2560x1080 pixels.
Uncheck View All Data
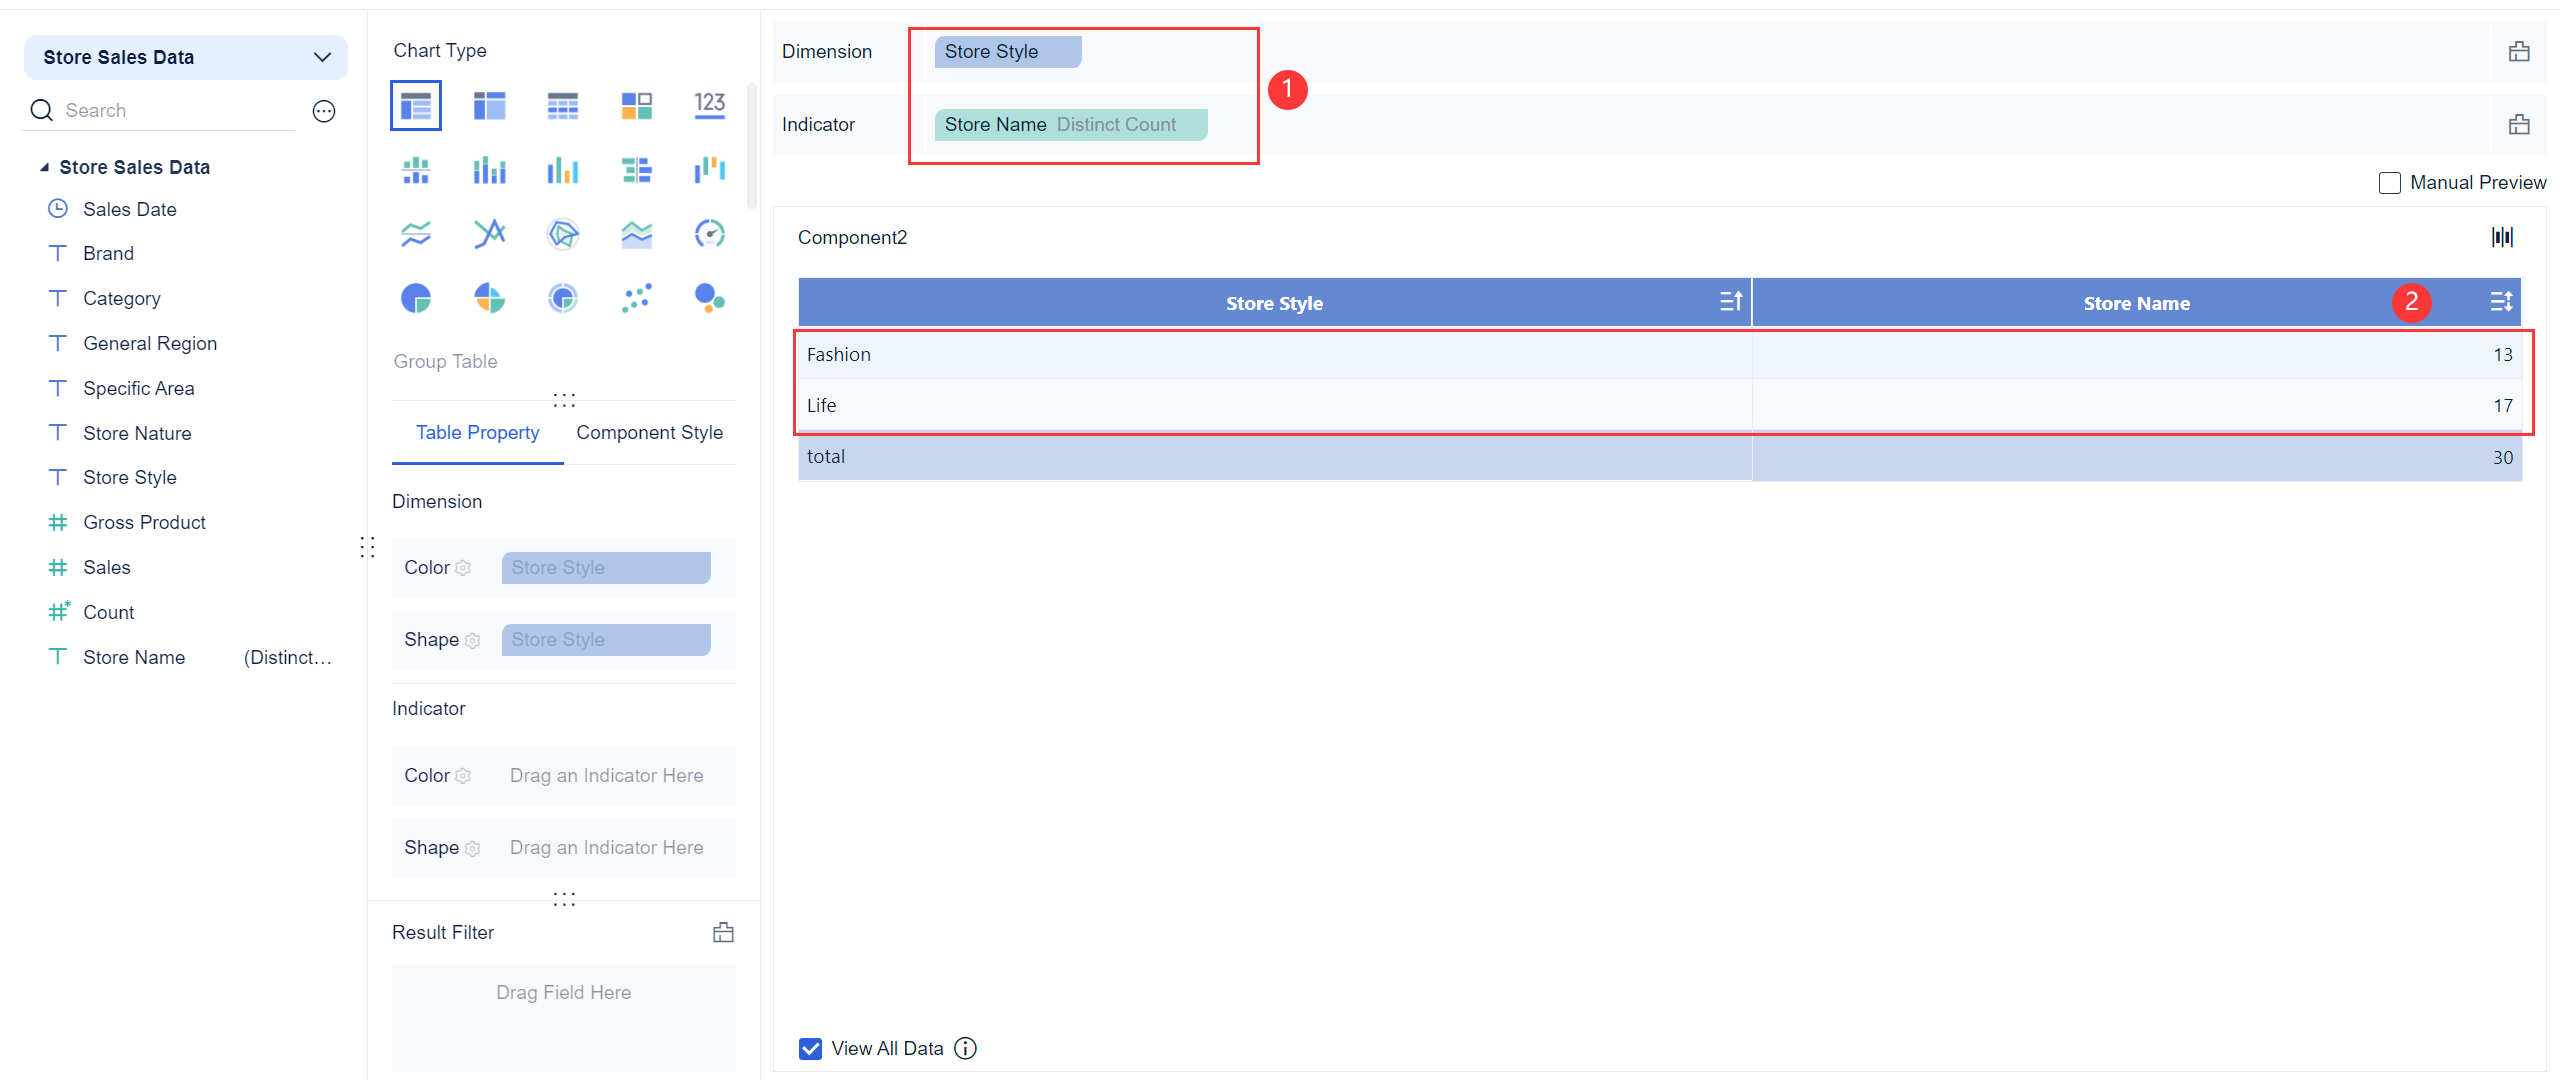click(809, 1048)
